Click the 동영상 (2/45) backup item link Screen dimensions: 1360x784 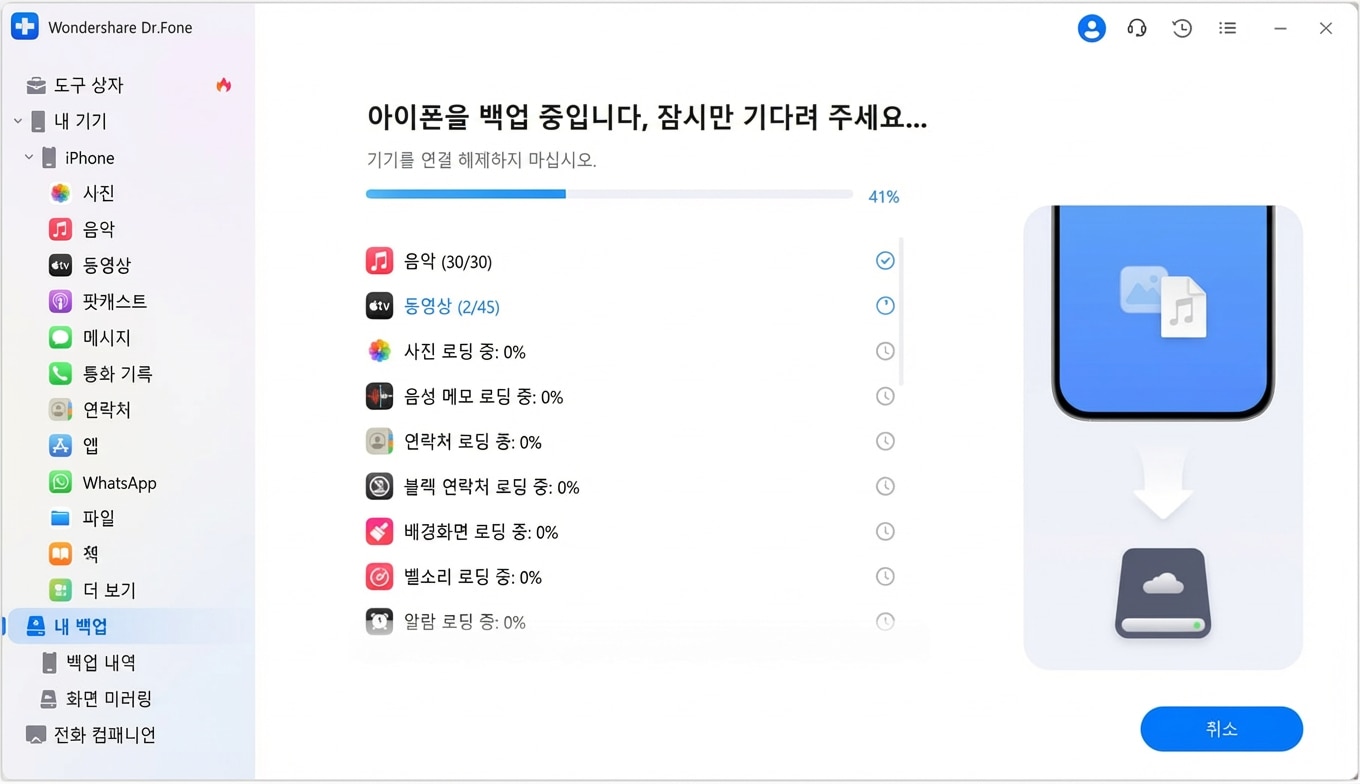[x=451, y=307]
